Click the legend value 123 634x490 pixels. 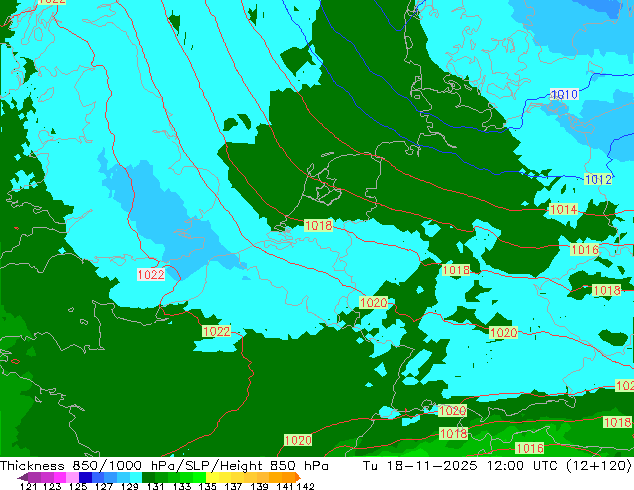[x=52, y=486]
